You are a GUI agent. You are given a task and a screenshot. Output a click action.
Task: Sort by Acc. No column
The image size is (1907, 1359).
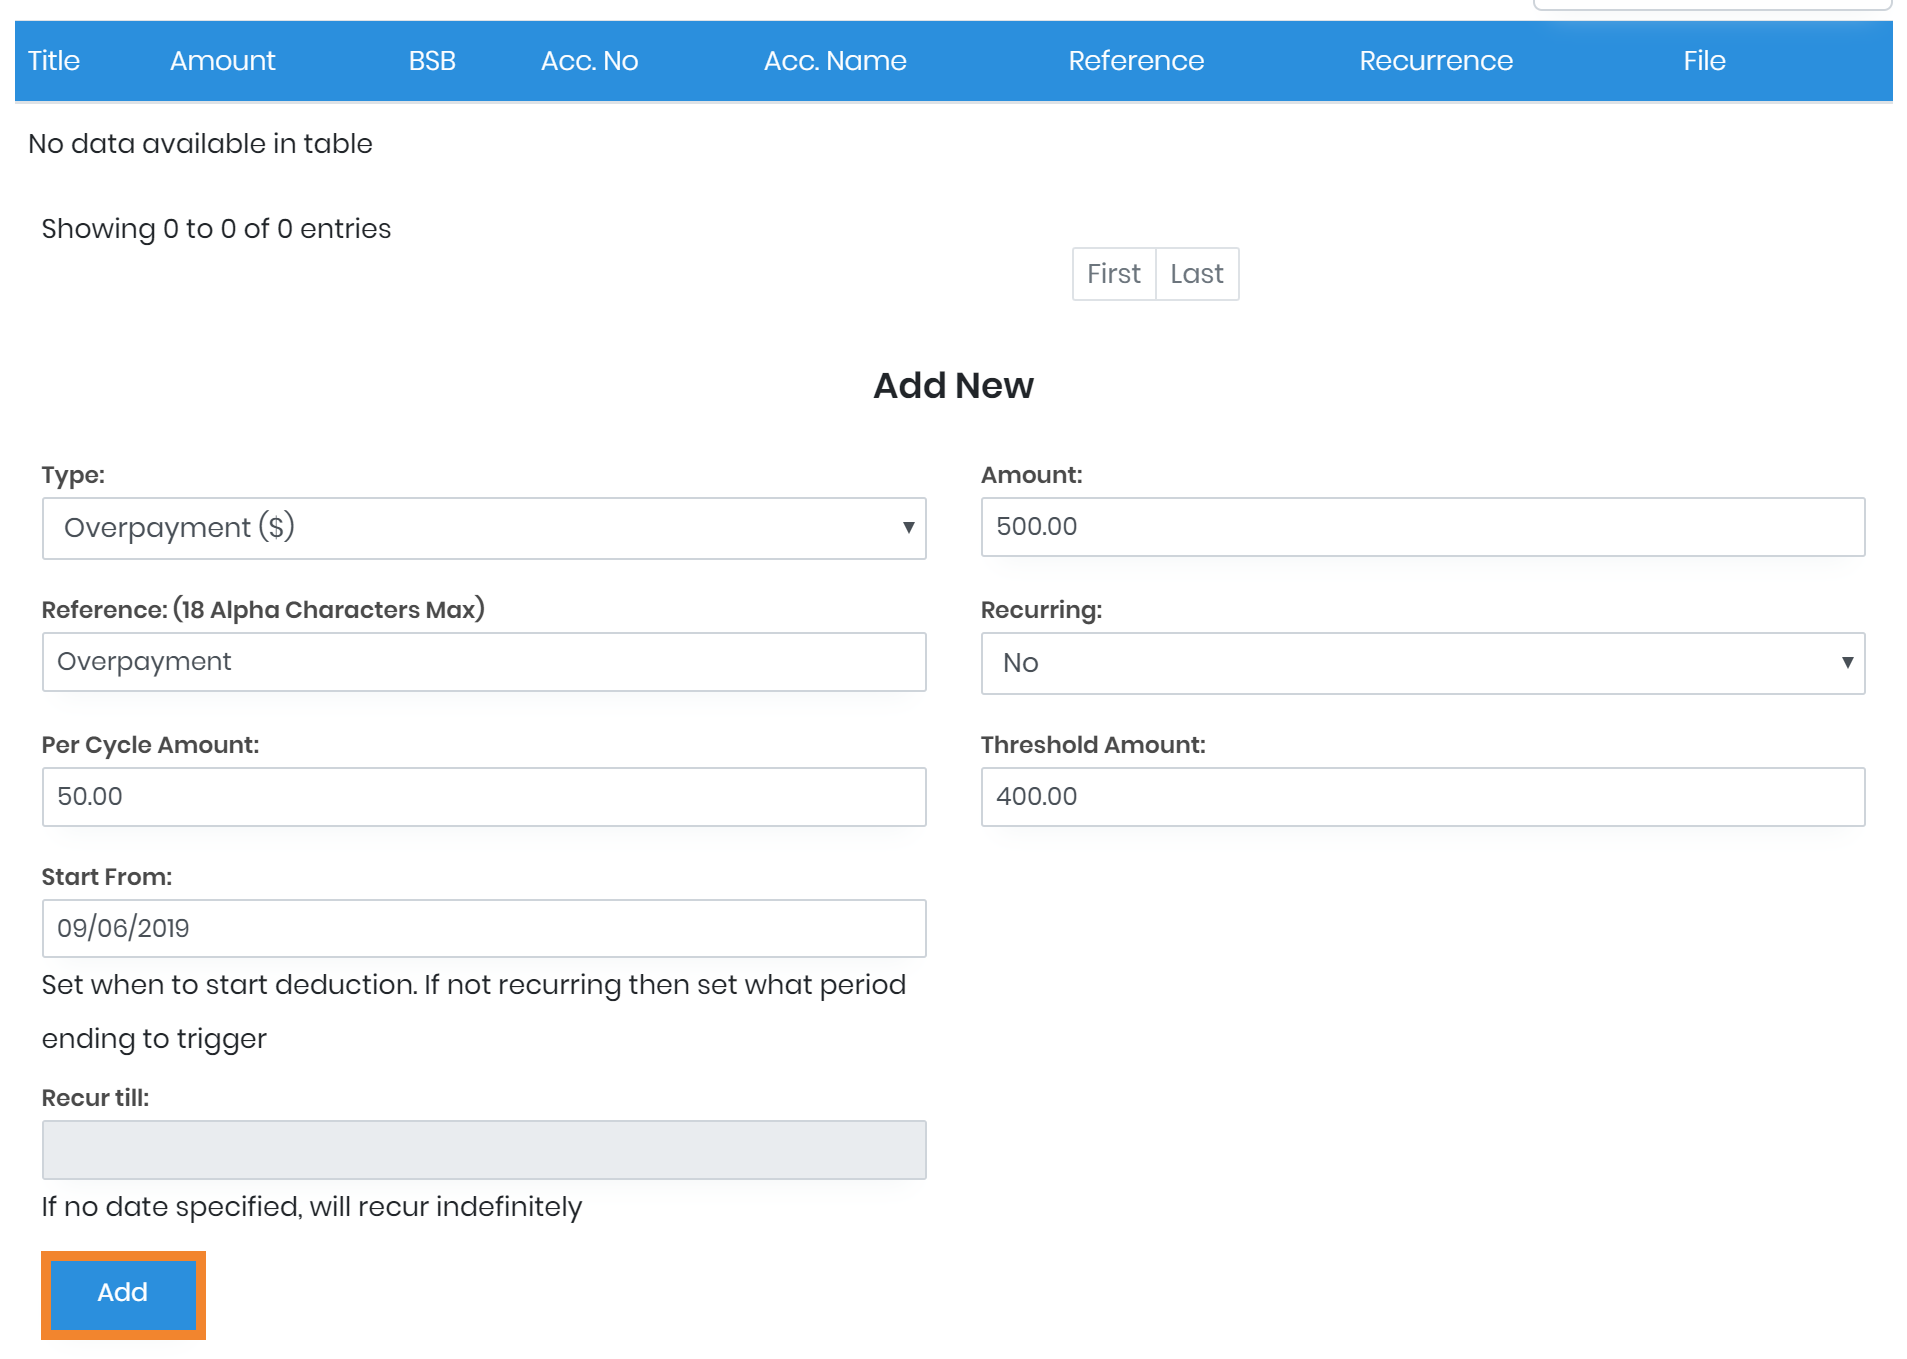tap(589, 61)
